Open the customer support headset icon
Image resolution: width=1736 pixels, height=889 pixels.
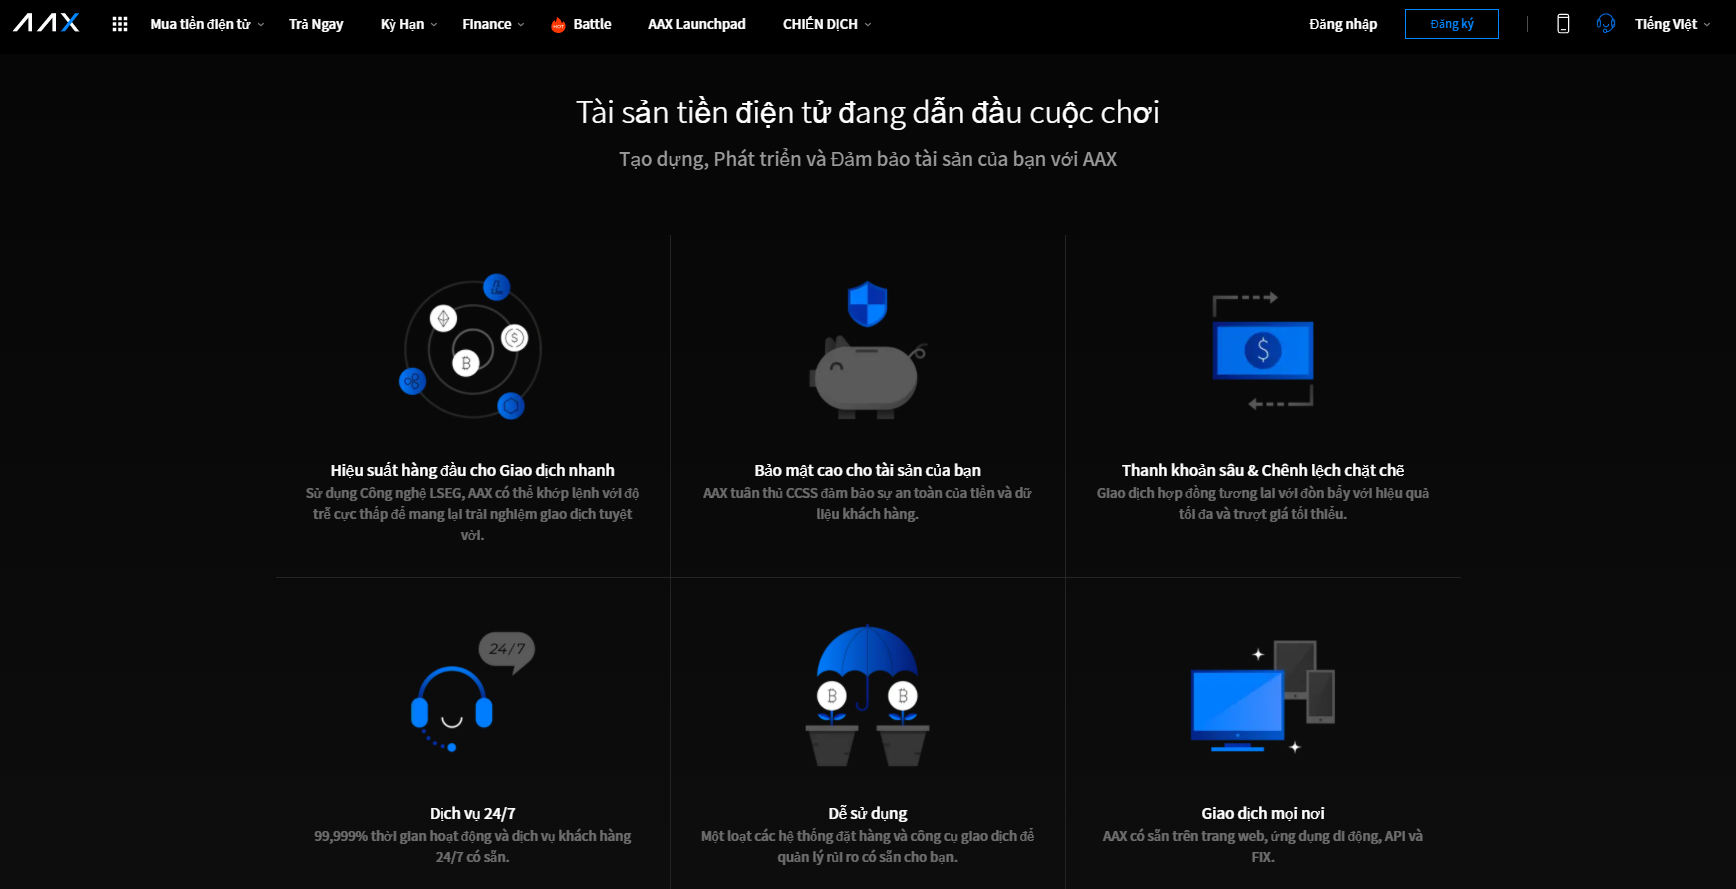coord(1606,24)
